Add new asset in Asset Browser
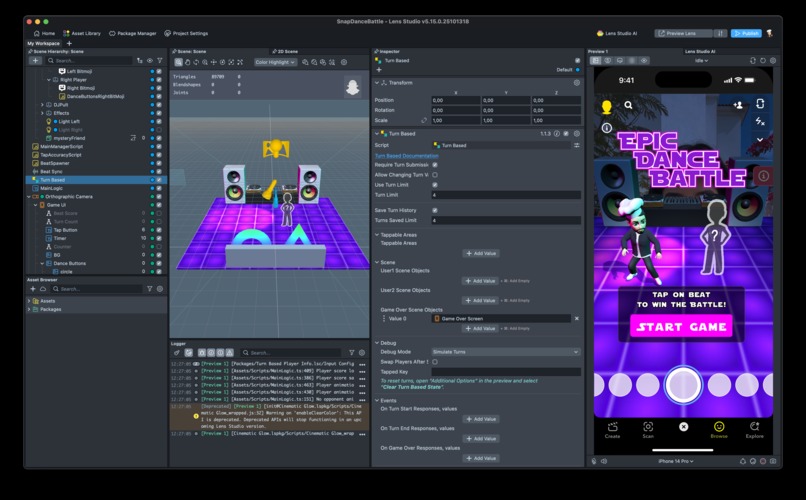Image resolution: width=806 pixels, height=500 pixels. [x=33, y=289]
